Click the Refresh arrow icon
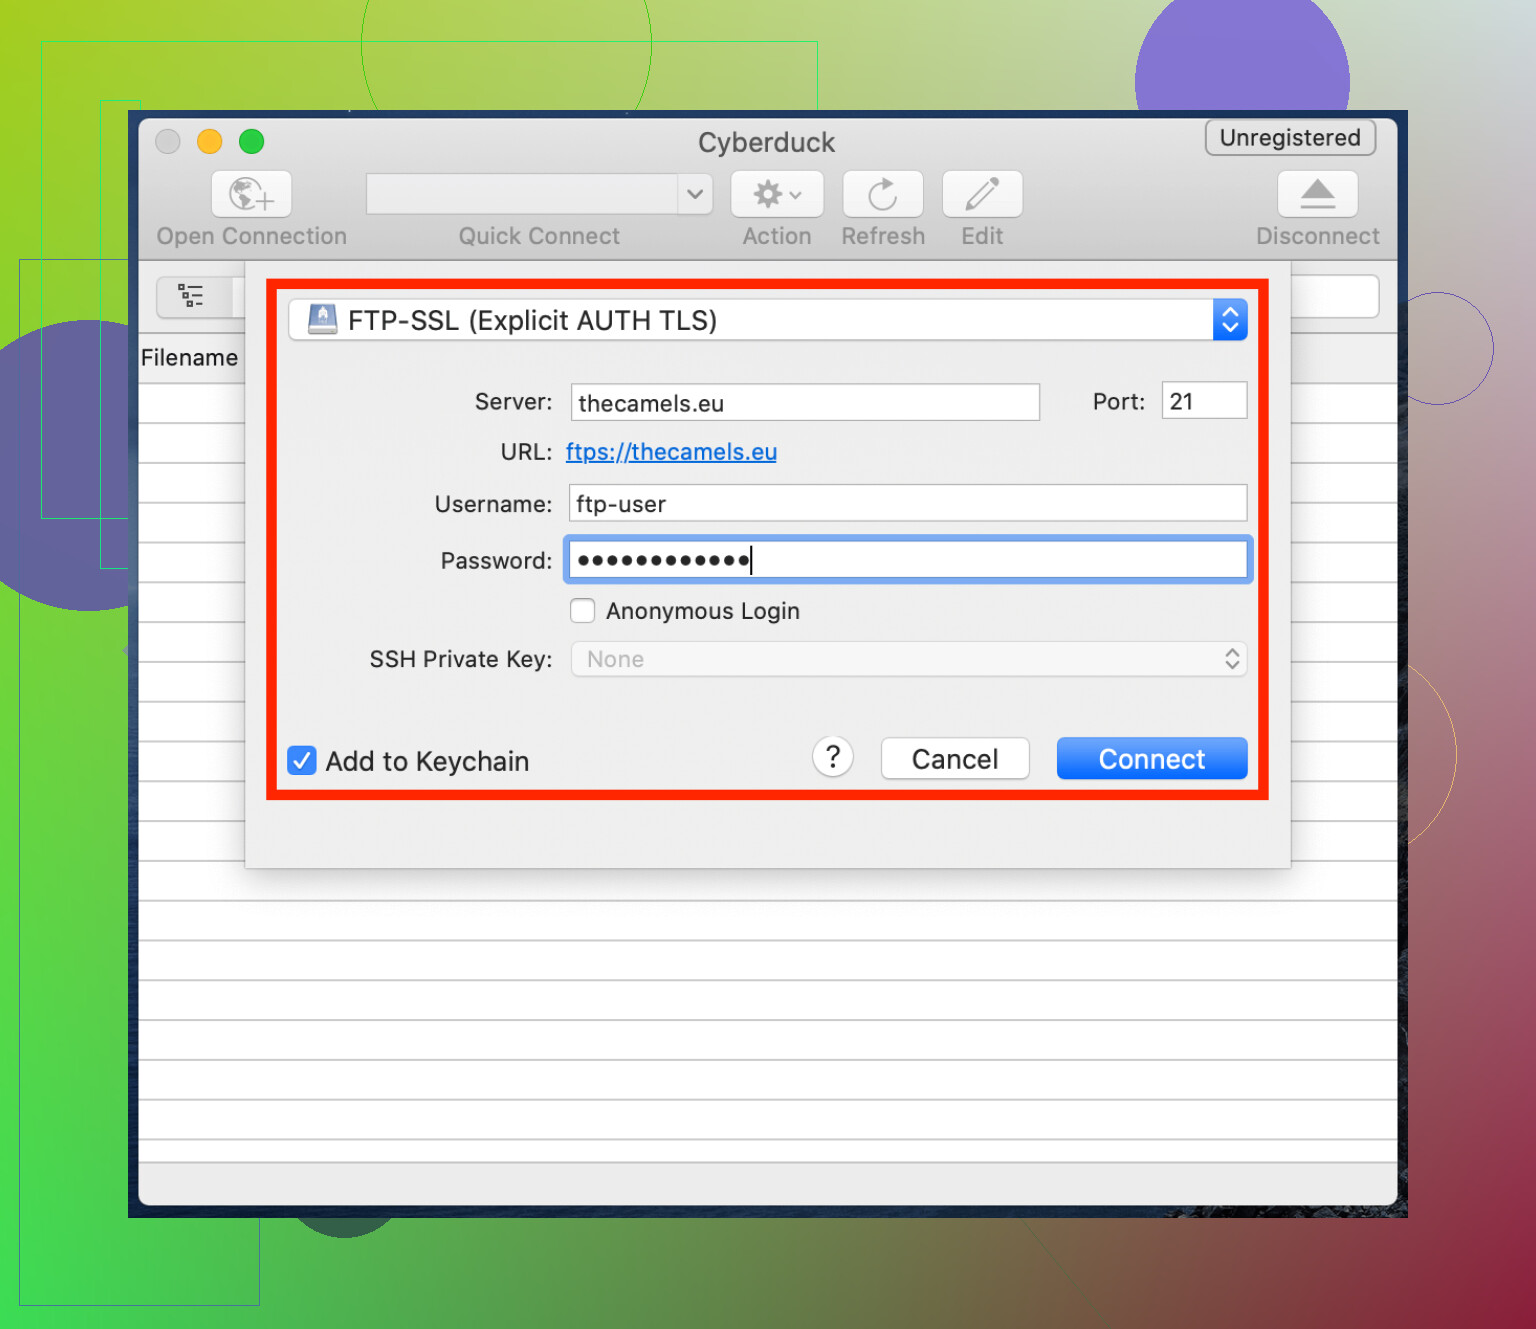This screenshot has height=1329, width=1536. pyautogui.click(x=882, y=194)
